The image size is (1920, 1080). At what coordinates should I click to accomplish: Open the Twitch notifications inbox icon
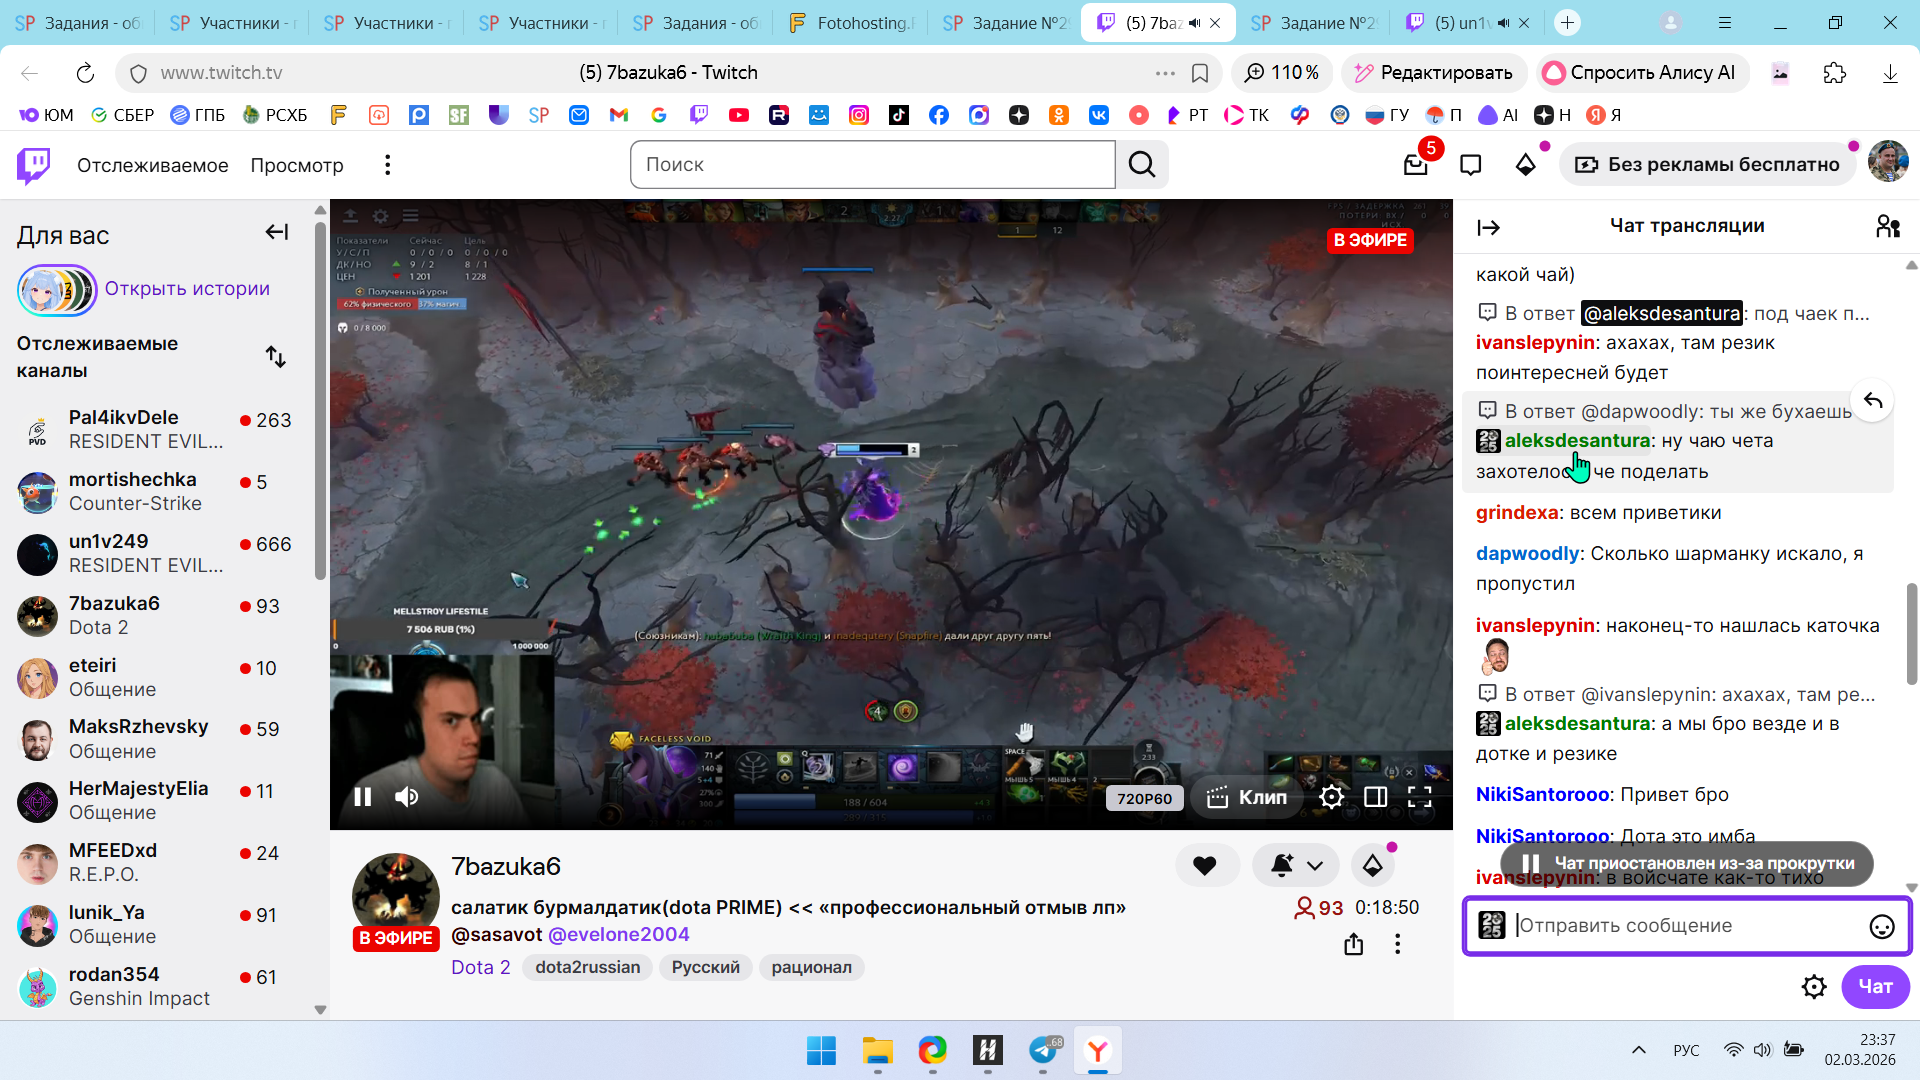(1415, 165)
